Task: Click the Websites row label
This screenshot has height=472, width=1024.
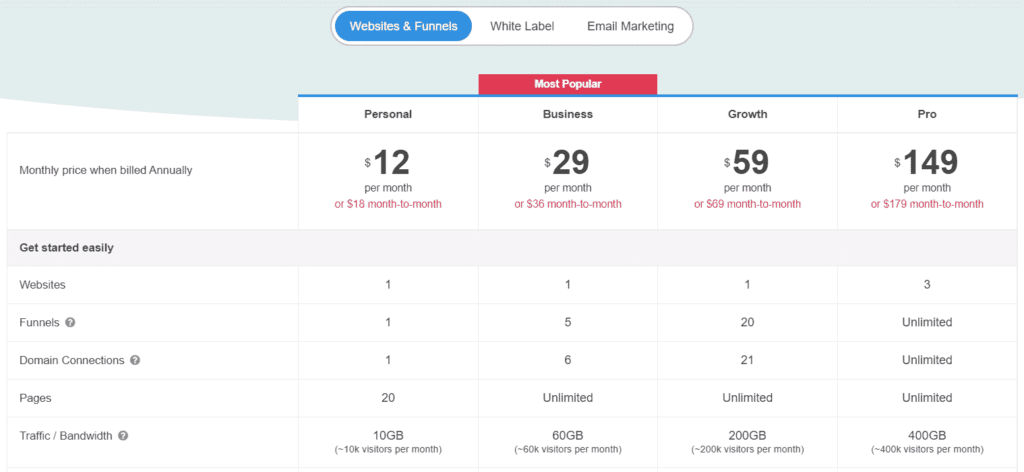Action: tap(42, 285)
